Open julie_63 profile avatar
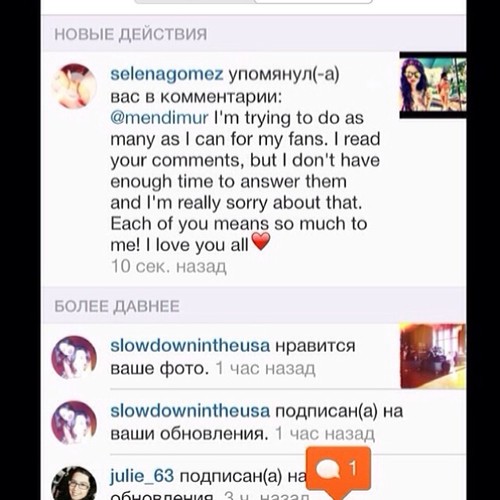This screenshot has width=500, height=500. [74, 483]
